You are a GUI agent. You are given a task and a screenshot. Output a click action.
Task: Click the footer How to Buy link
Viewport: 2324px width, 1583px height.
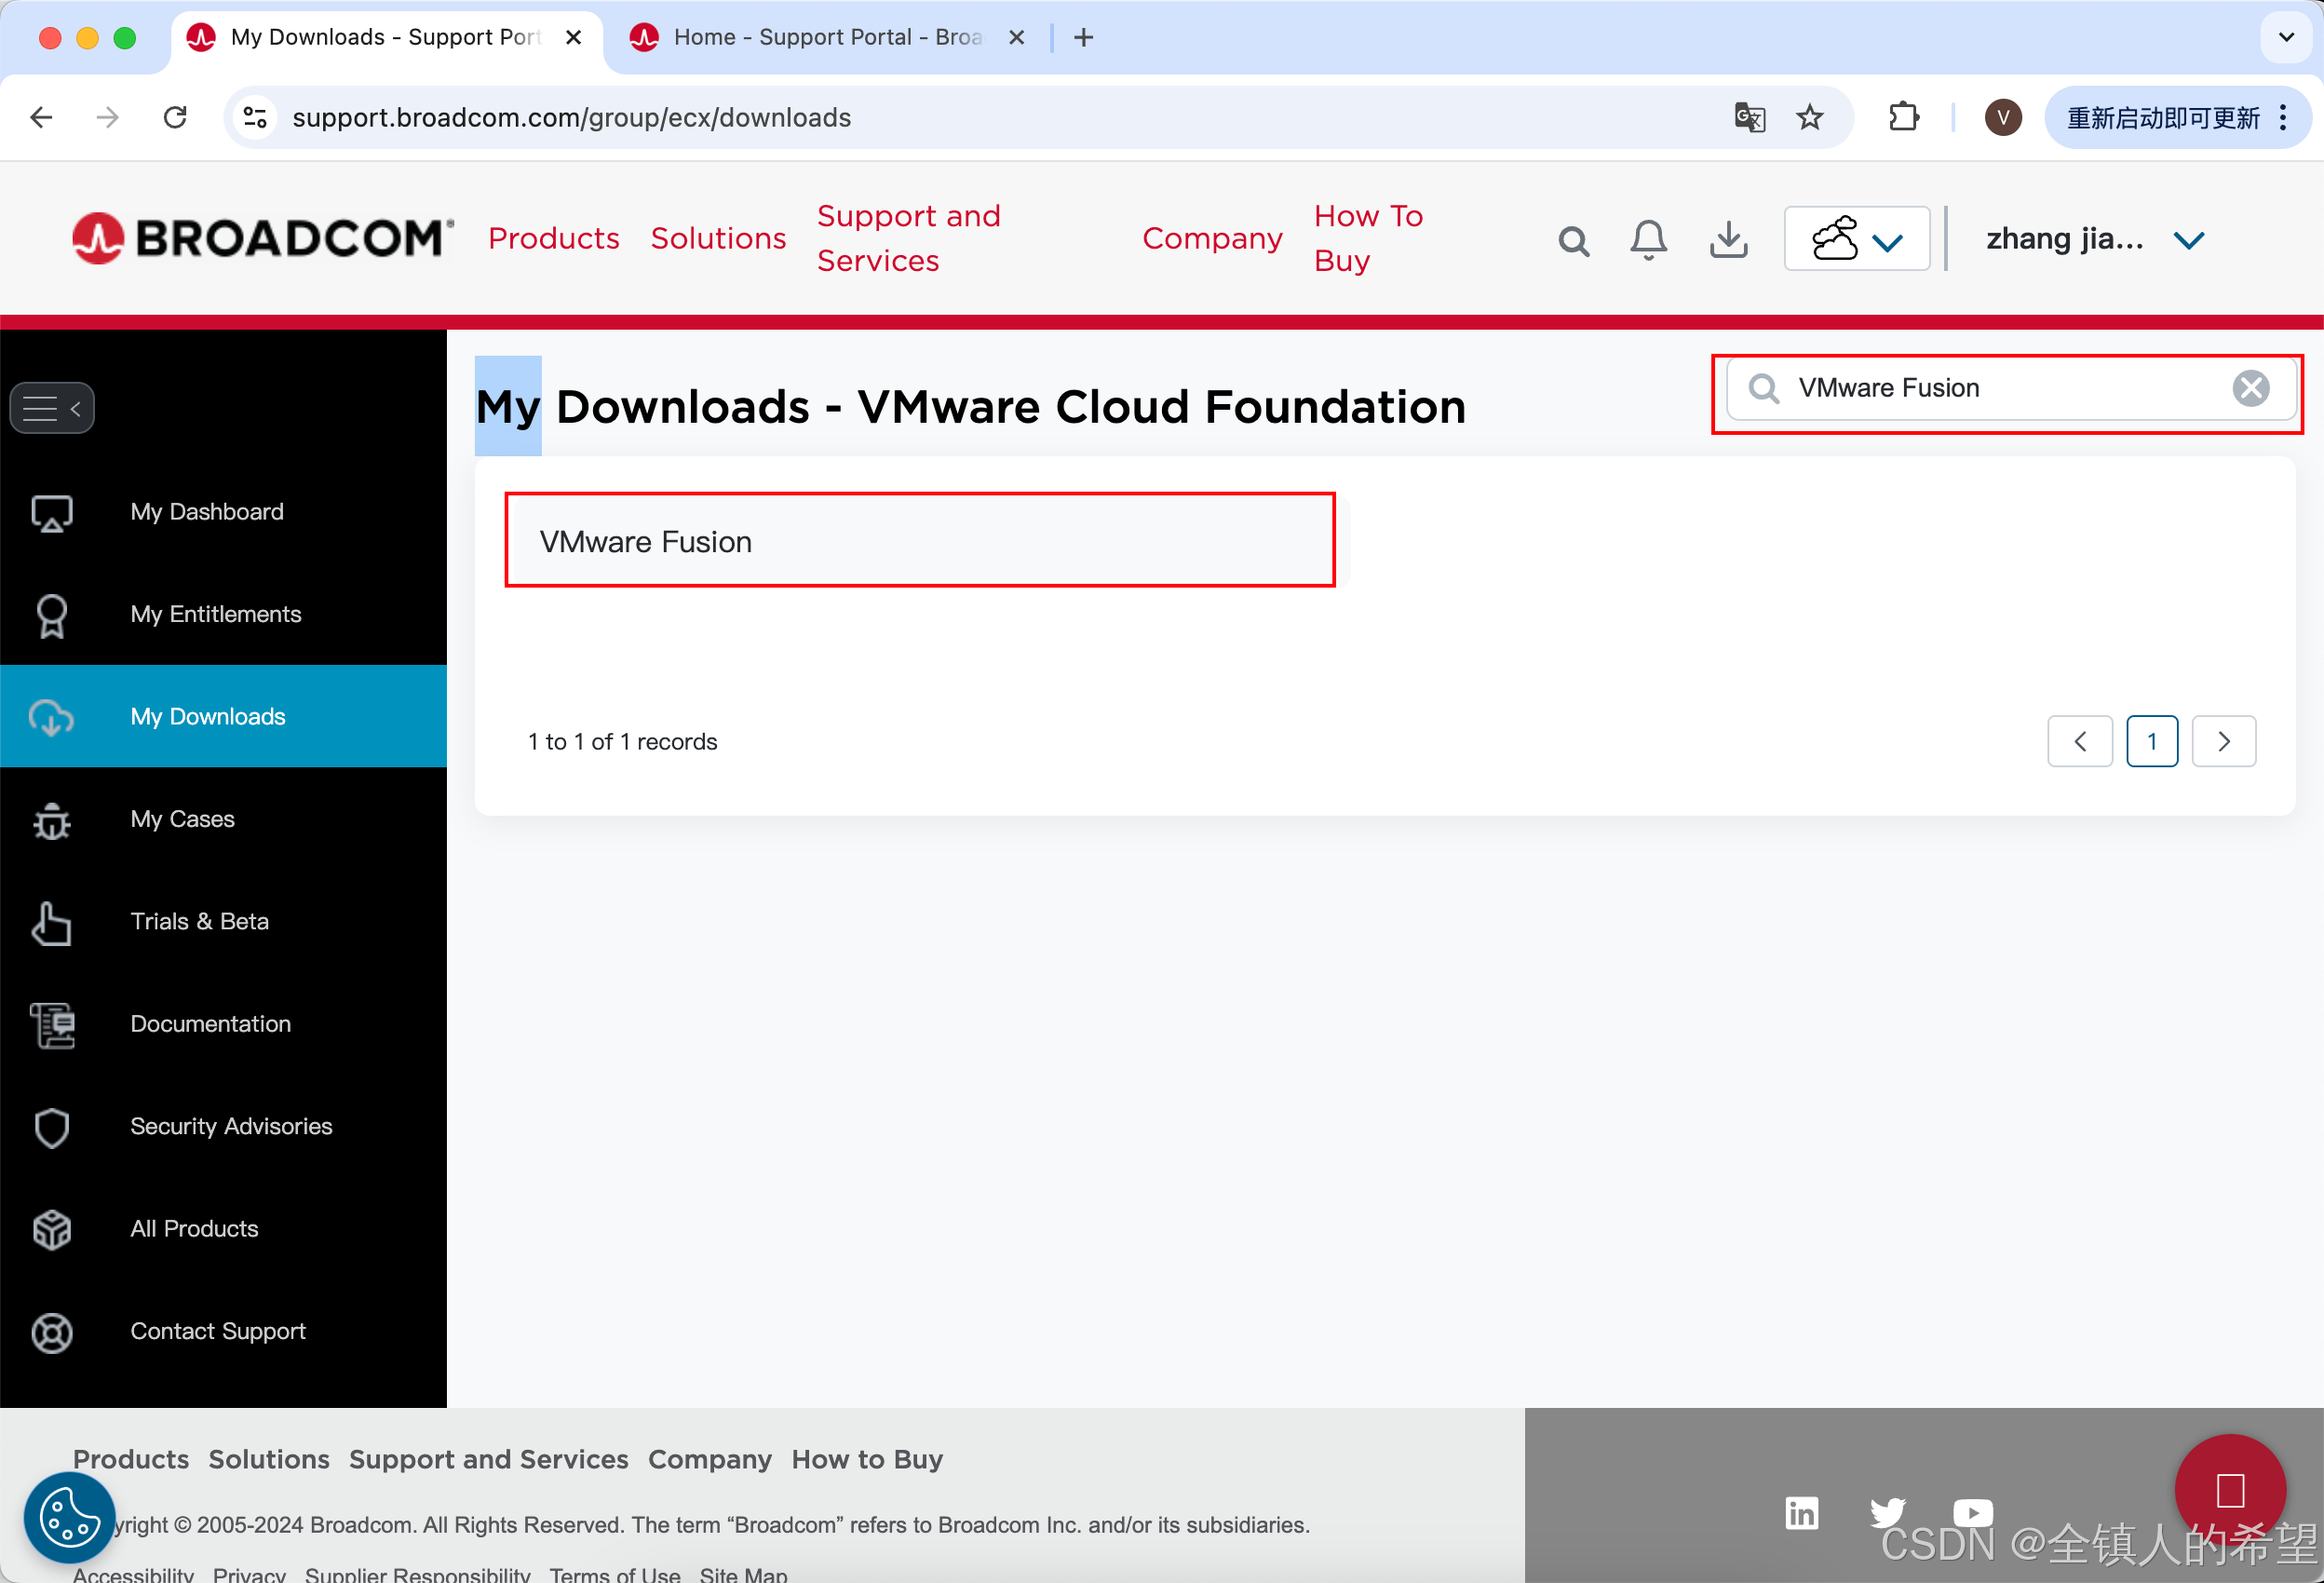(x=867, y=1460)
